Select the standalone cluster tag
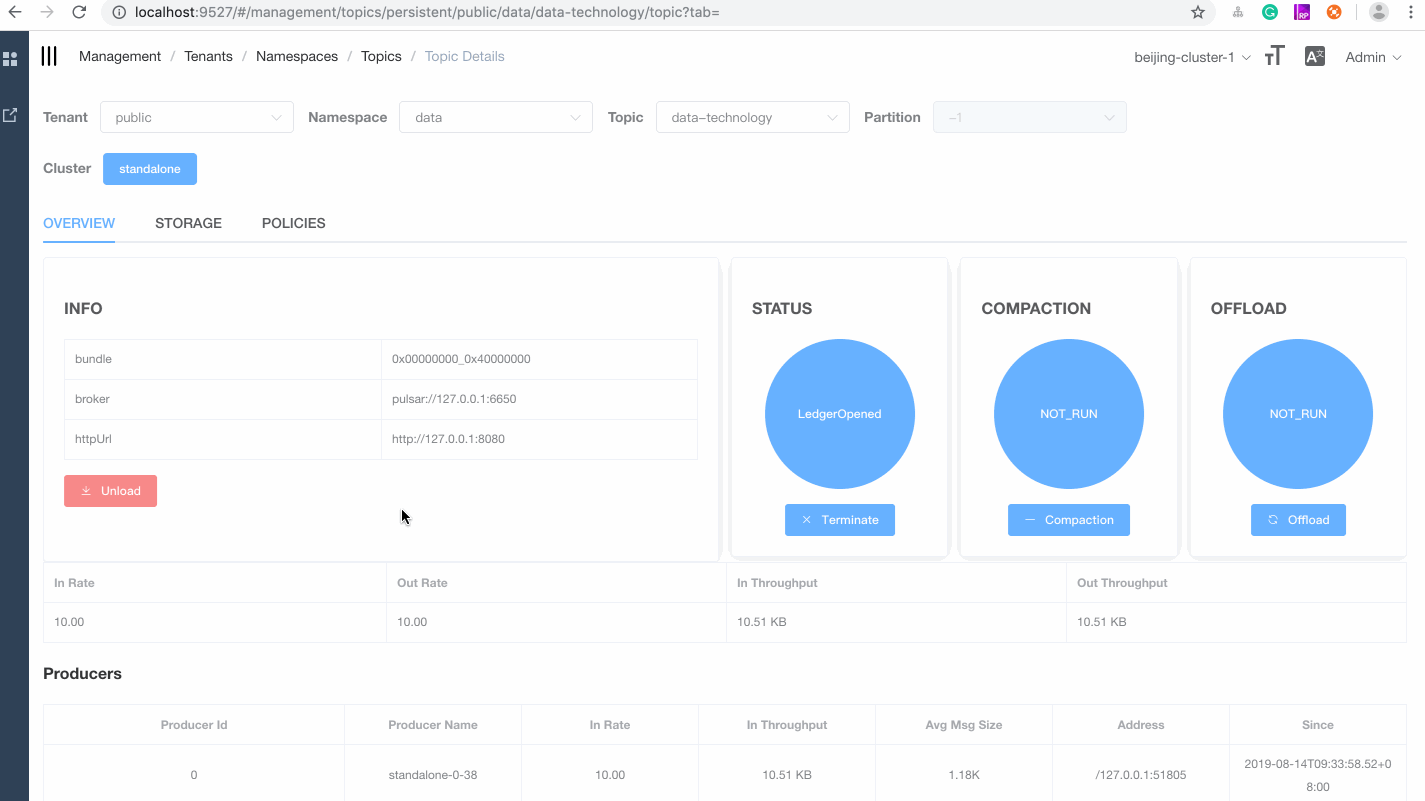This screenshot has height=801, width=1425. (x=149, y=168)
